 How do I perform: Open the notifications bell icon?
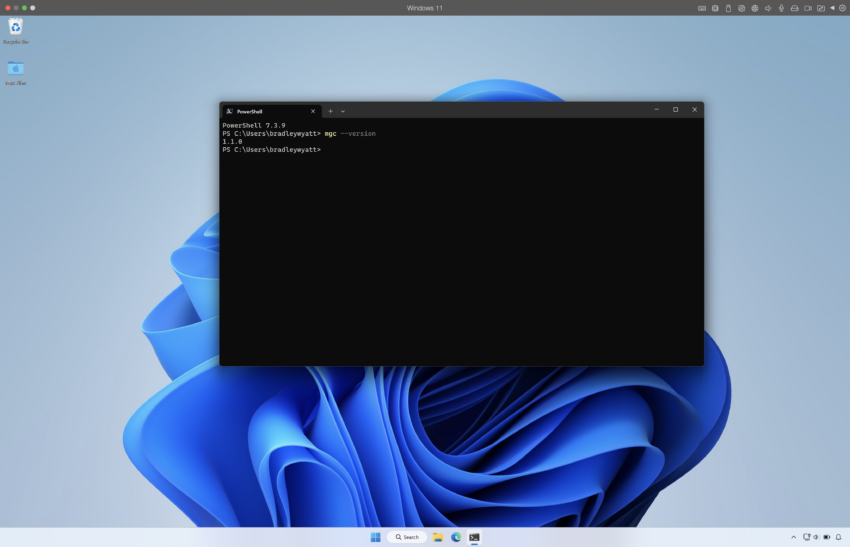(839, 537)
